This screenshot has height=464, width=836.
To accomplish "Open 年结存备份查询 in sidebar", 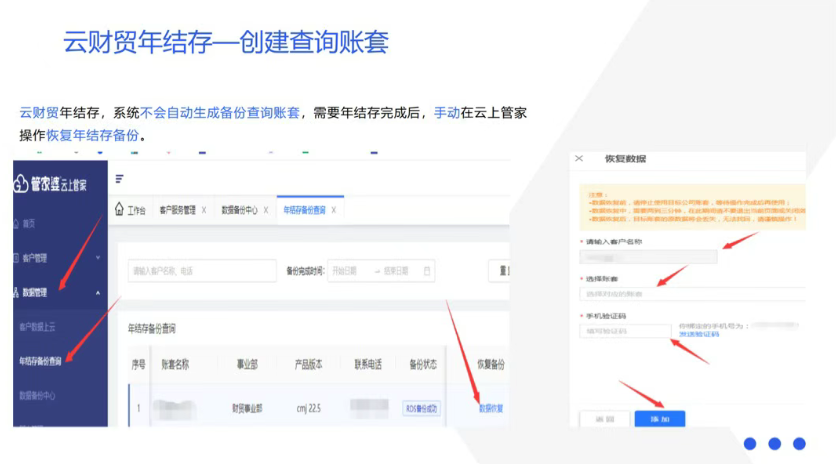I will [x=47, y=360].
